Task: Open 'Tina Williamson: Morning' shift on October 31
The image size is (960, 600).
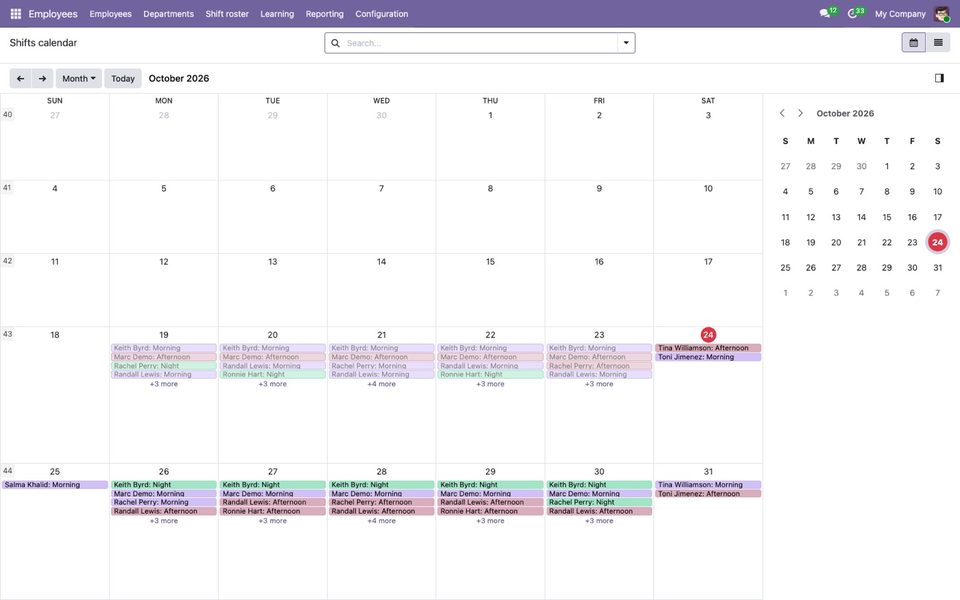Action: point(708,484)
